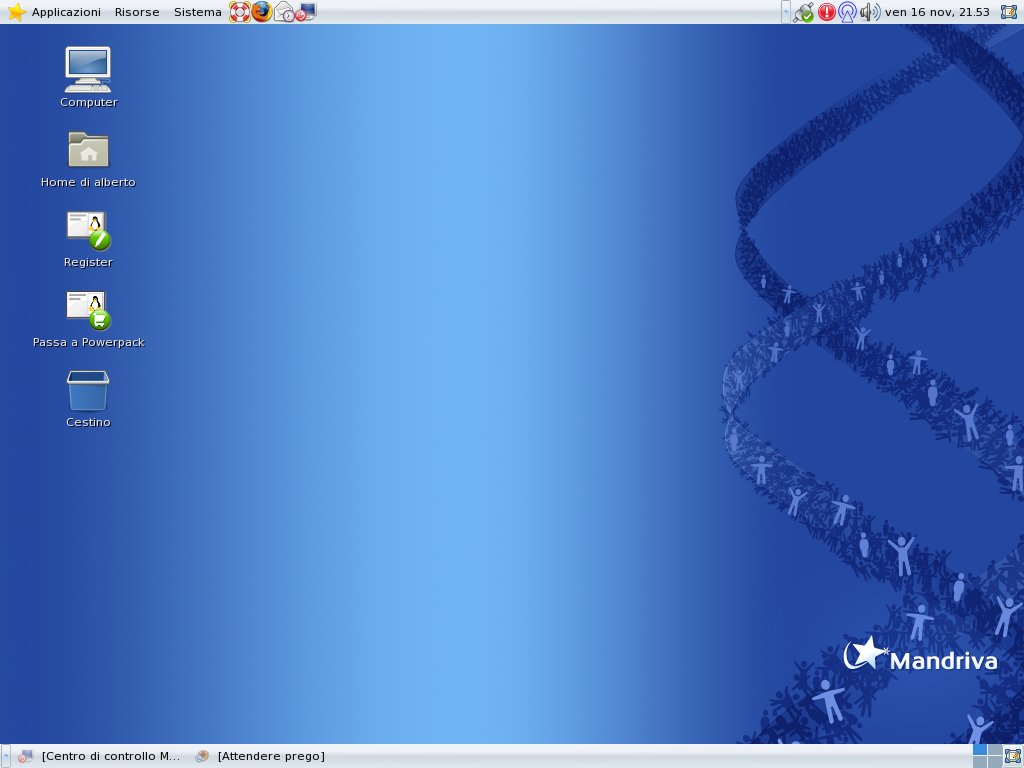Restore Centro di controllo window from taskbar
1024x768 pixels.
[99, 756]
